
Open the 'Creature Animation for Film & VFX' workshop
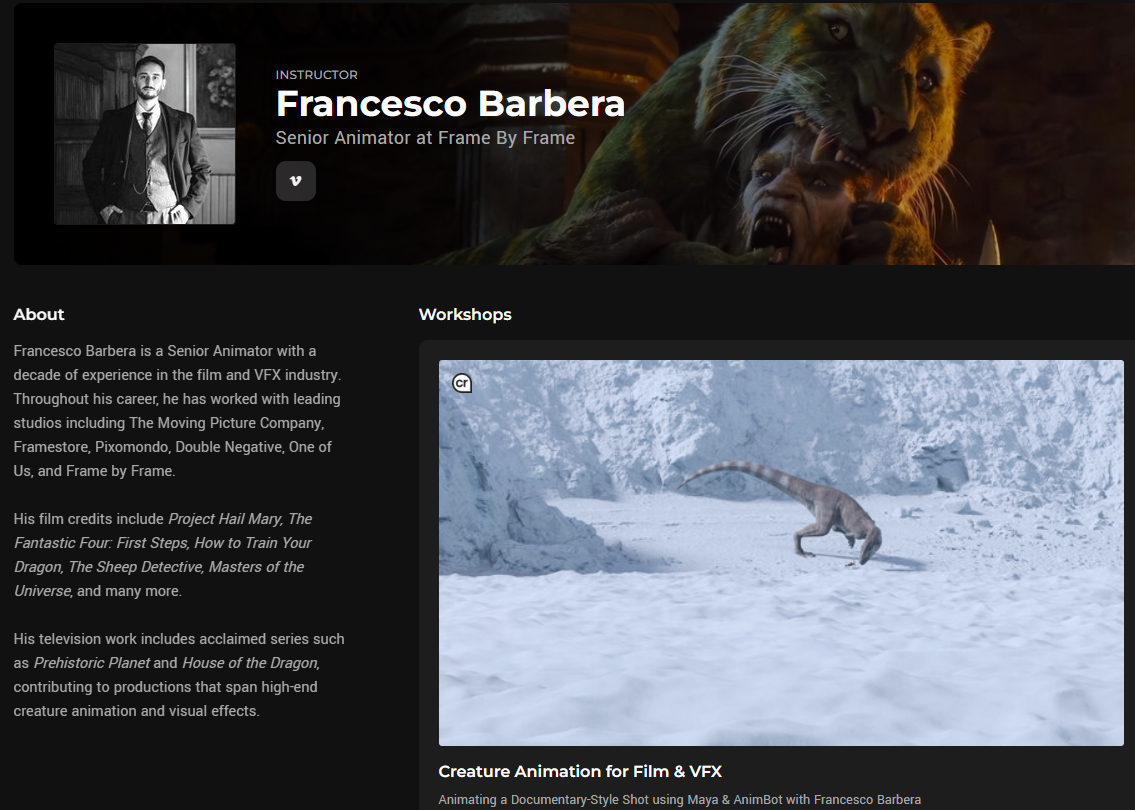coord(580,772)
